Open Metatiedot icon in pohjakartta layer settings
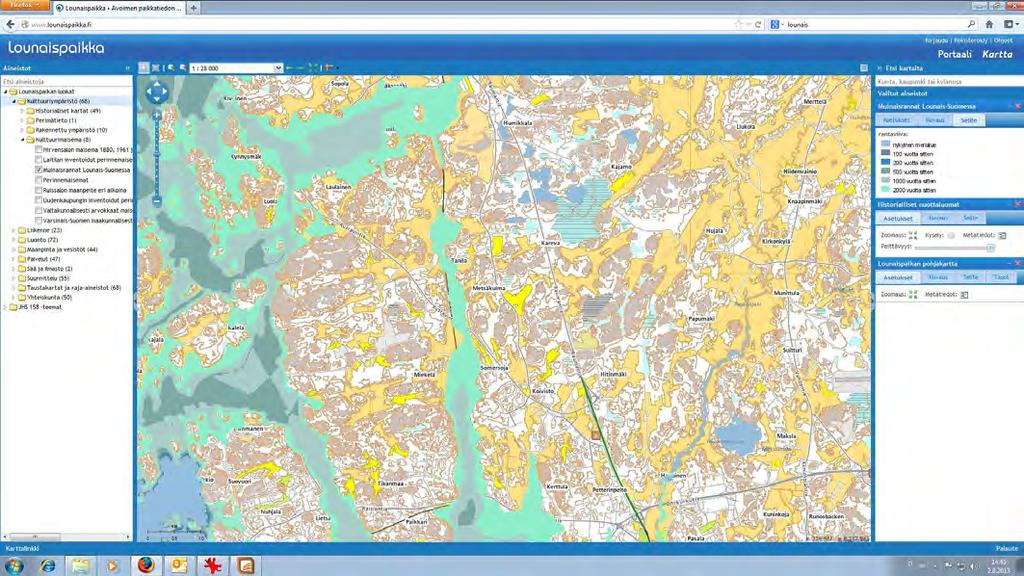Image resolution: width=1024 pixels, height=576 pixels. [x=965, y=295]
